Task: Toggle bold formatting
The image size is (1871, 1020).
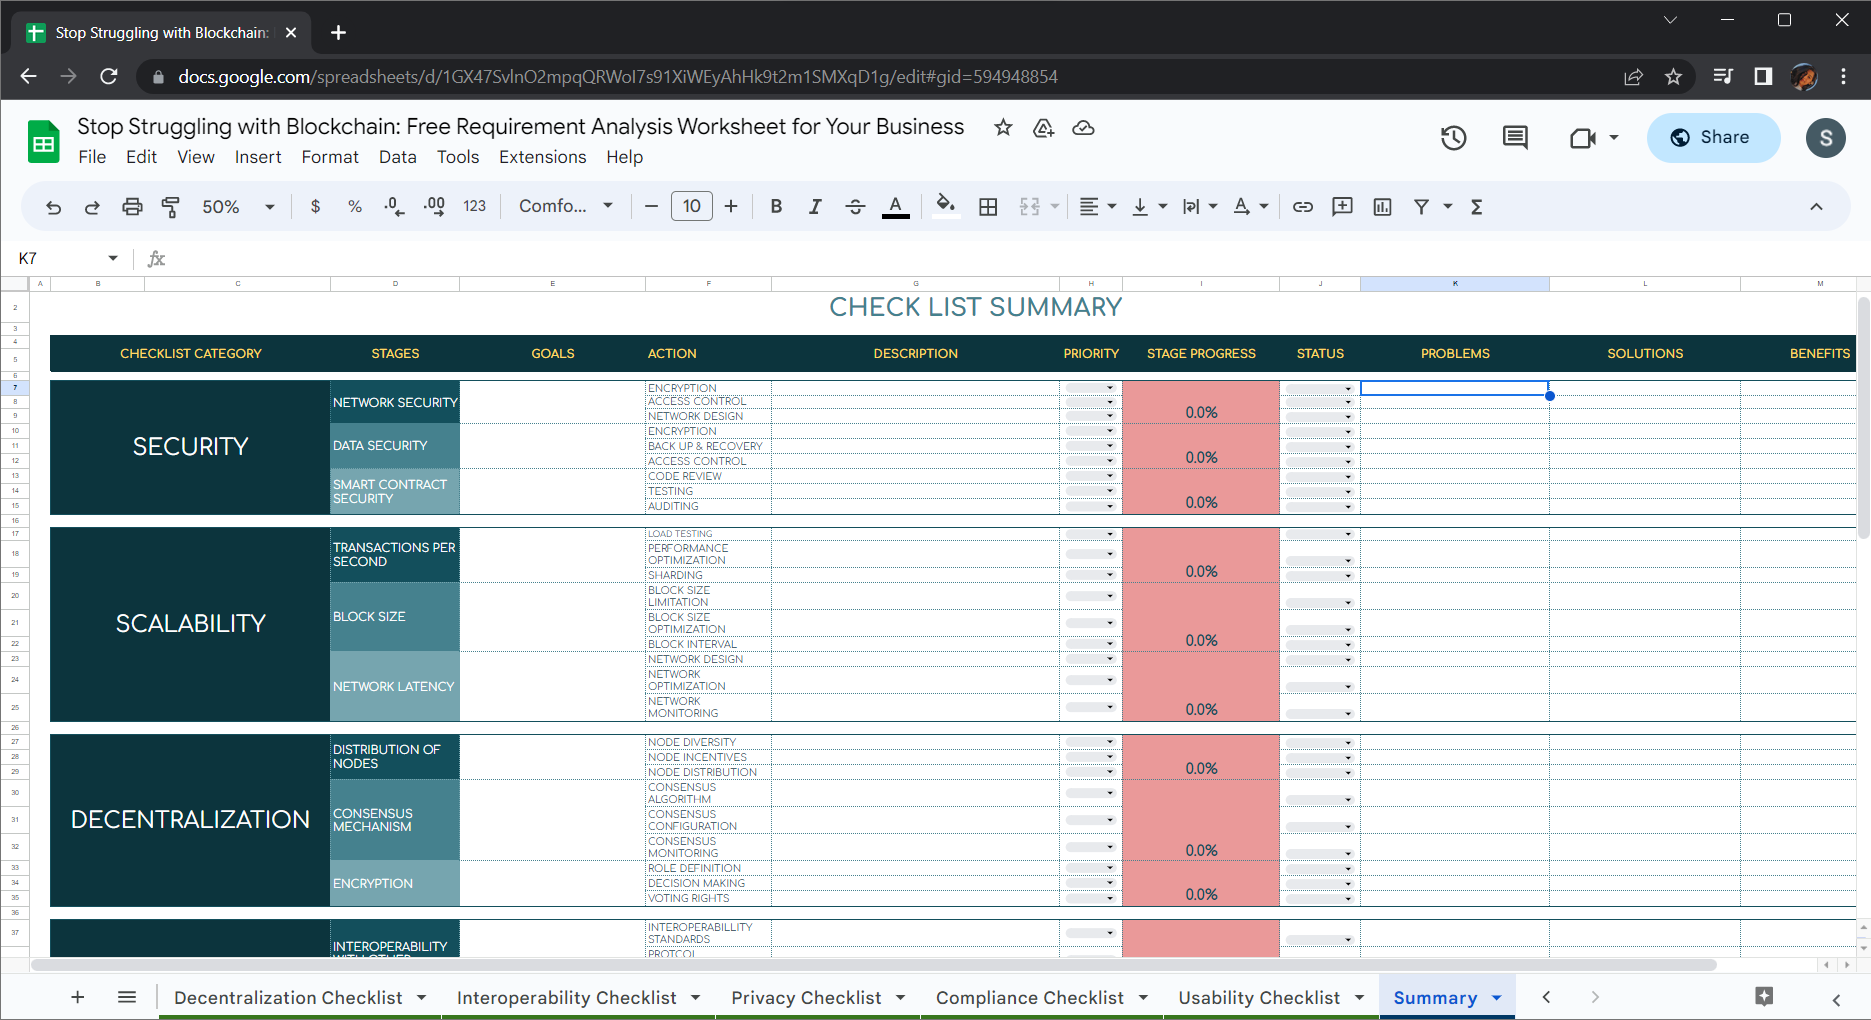Action: 776,207
